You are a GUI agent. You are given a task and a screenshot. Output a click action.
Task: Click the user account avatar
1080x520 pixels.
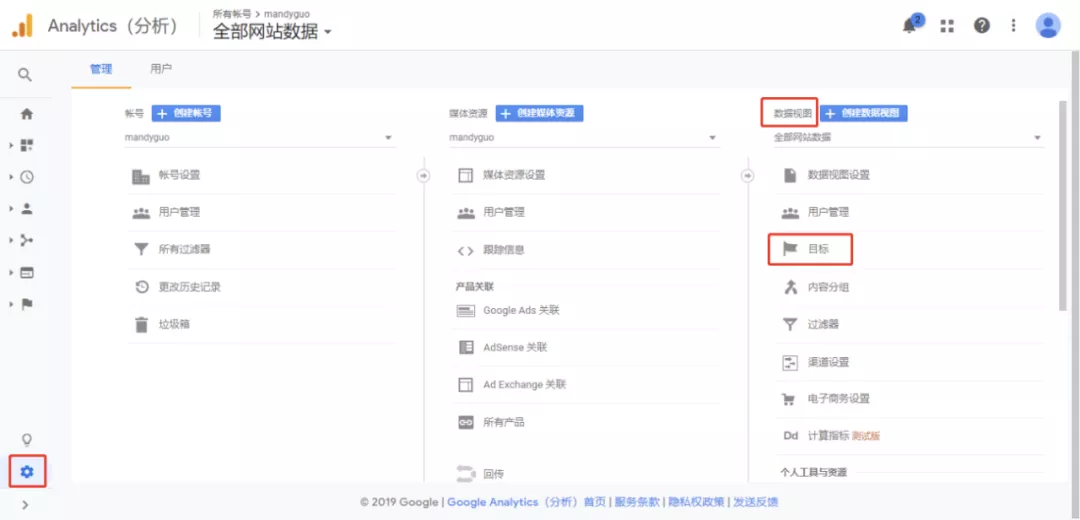[x=1047, y=26]
